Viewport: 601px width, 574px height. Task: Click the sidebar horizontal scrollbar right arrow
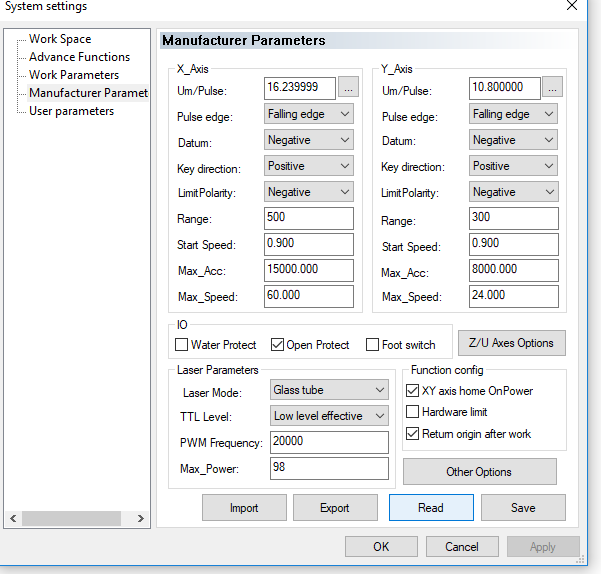141,518
